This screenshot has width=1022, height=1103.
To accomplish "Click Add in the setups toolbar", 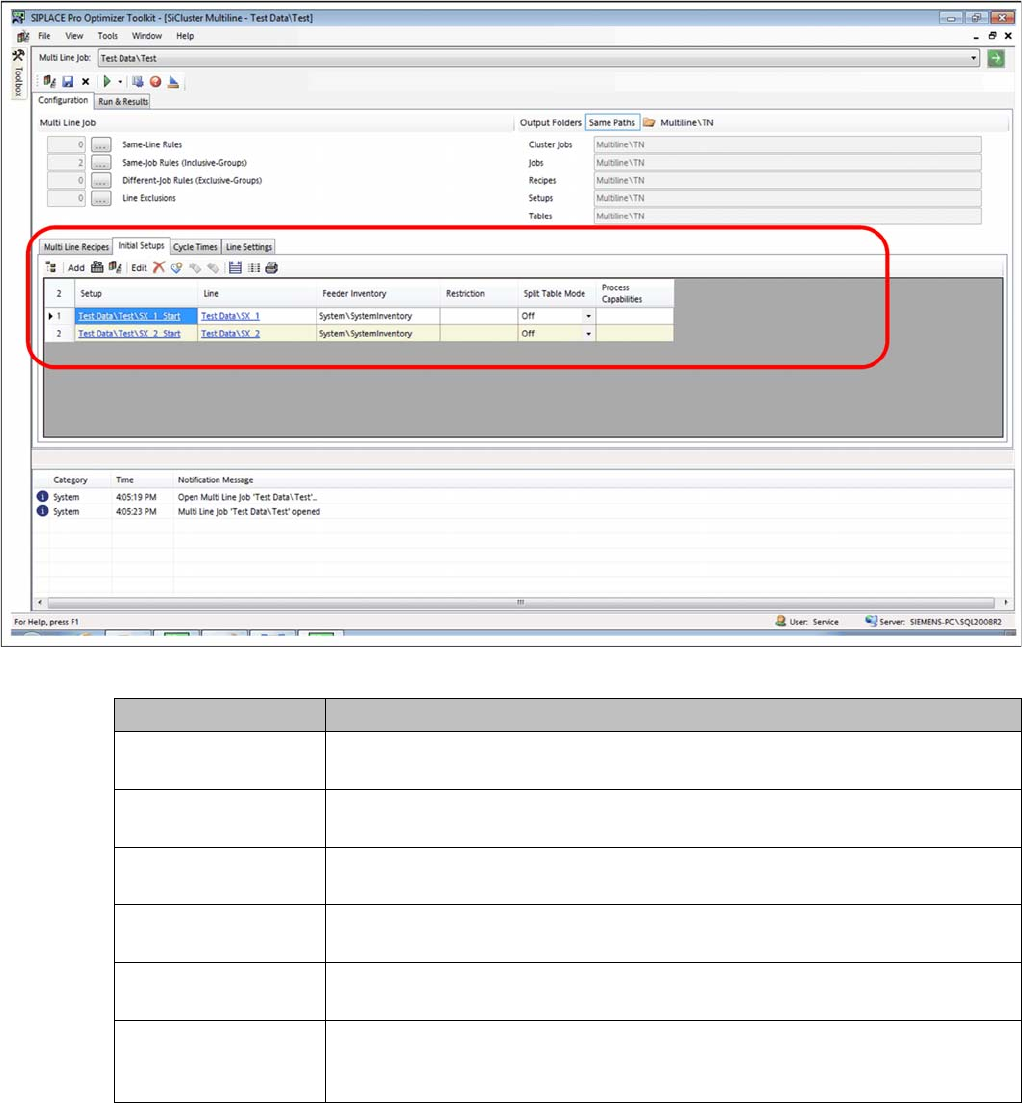I will point(76,268).
